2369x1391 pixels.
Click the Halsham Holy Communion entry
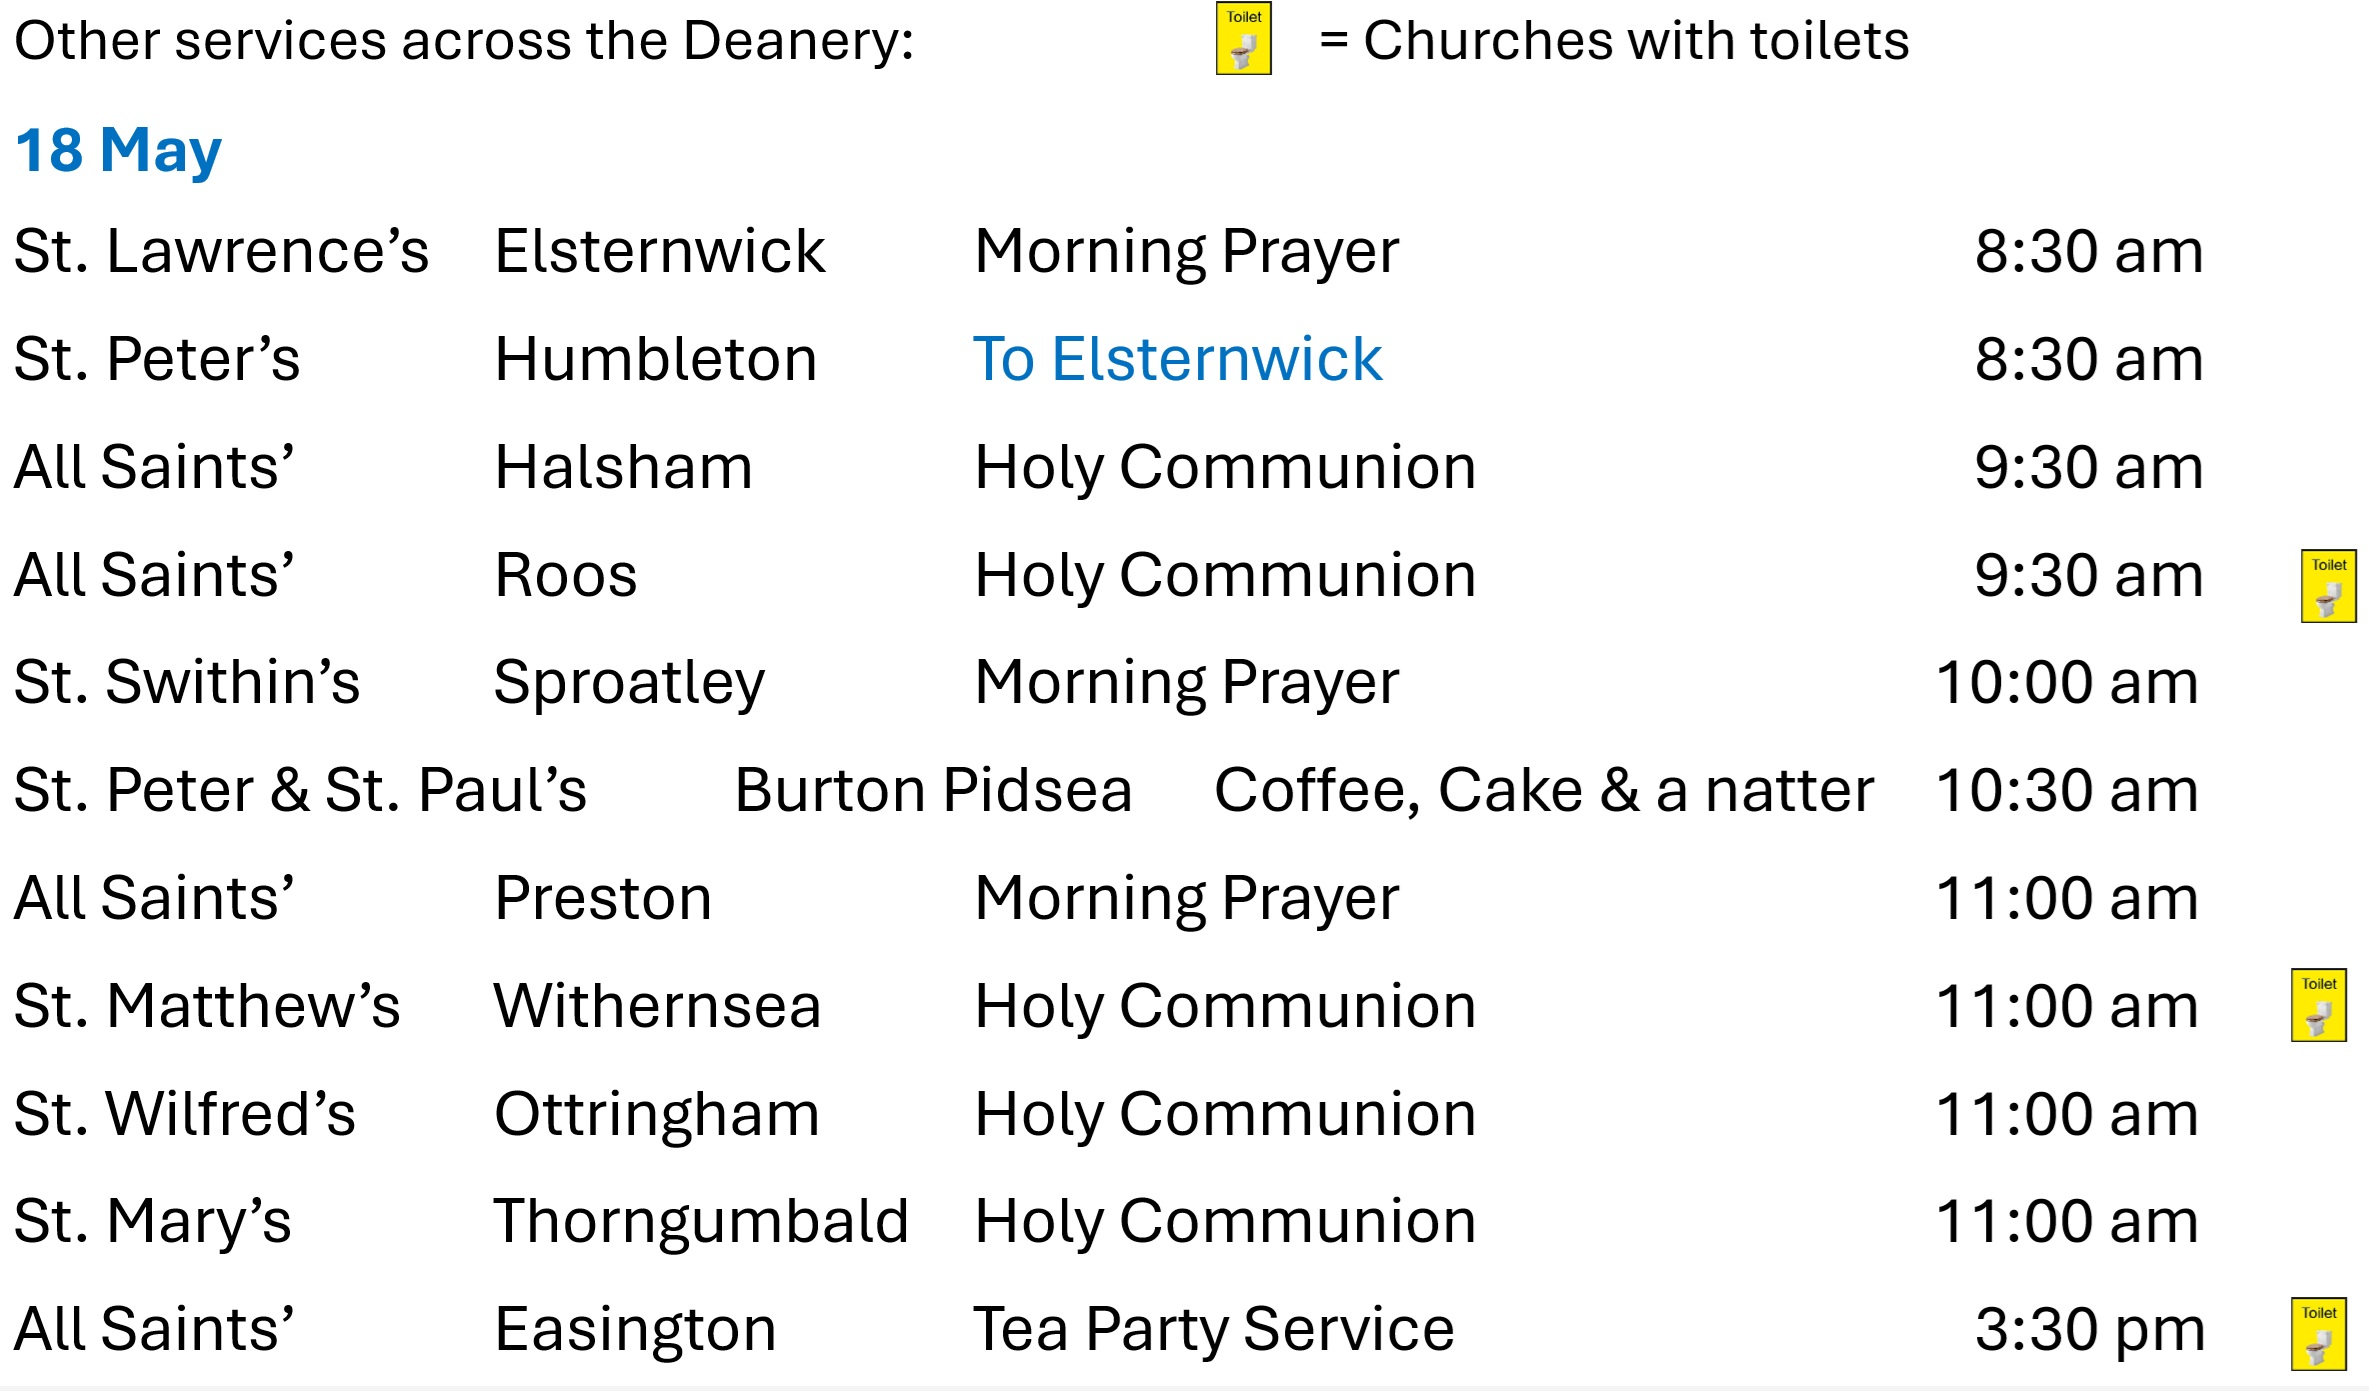pyautogui.click(x=1225, y=467)
